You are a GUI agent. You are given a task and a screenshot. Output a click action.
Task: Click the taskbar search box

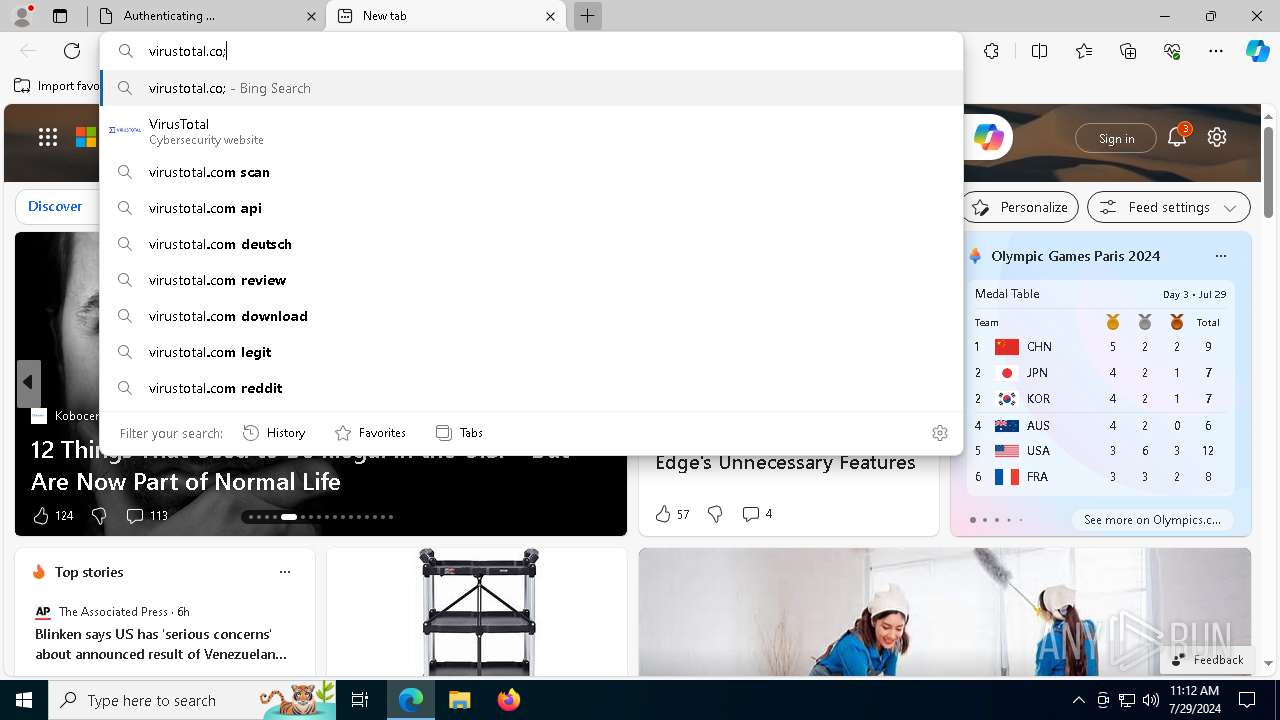[x=193, y=700]
